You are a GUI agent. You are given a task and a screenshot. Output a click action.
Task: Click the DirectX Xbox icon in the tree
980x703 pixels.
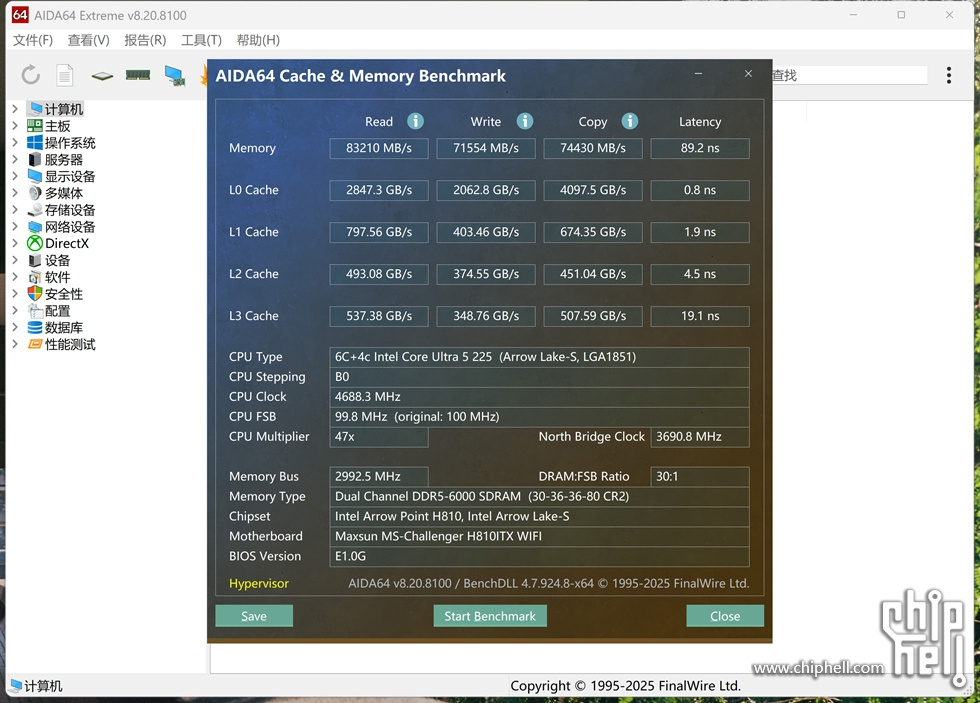pos(35,244)
